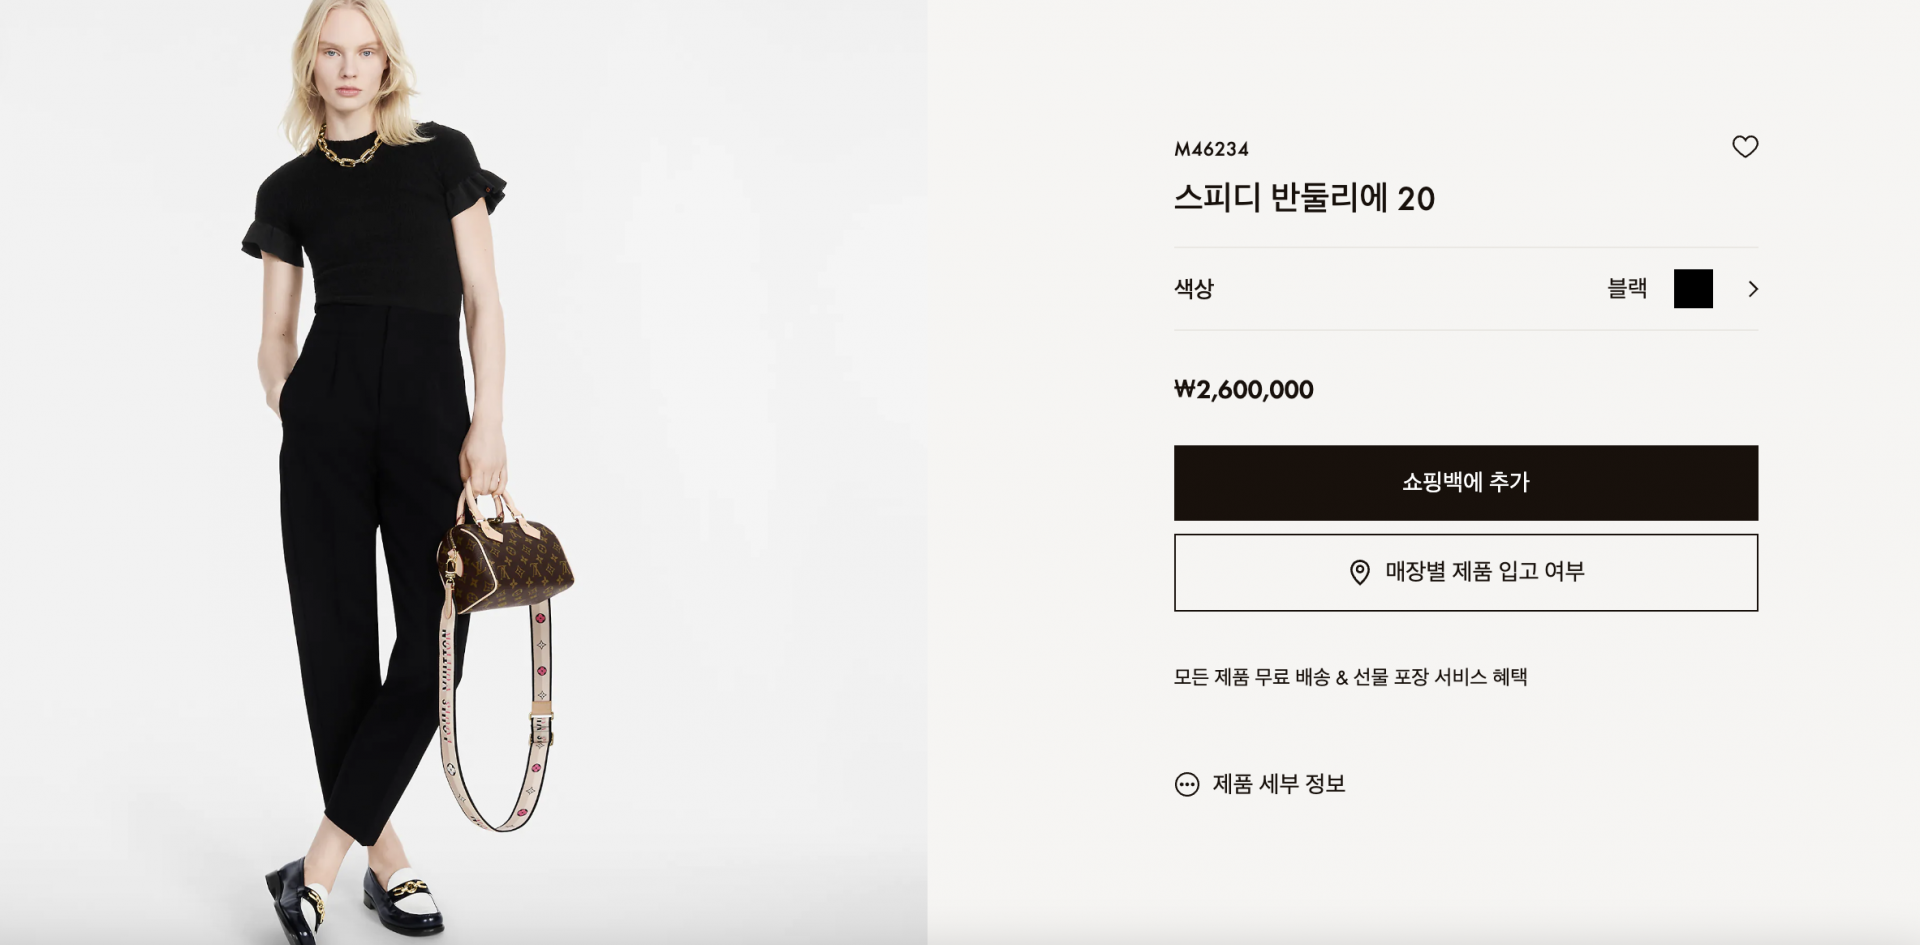Click product code M46234
Image resolution: width=1920 pixels, height=945 pixels.
1211,149
